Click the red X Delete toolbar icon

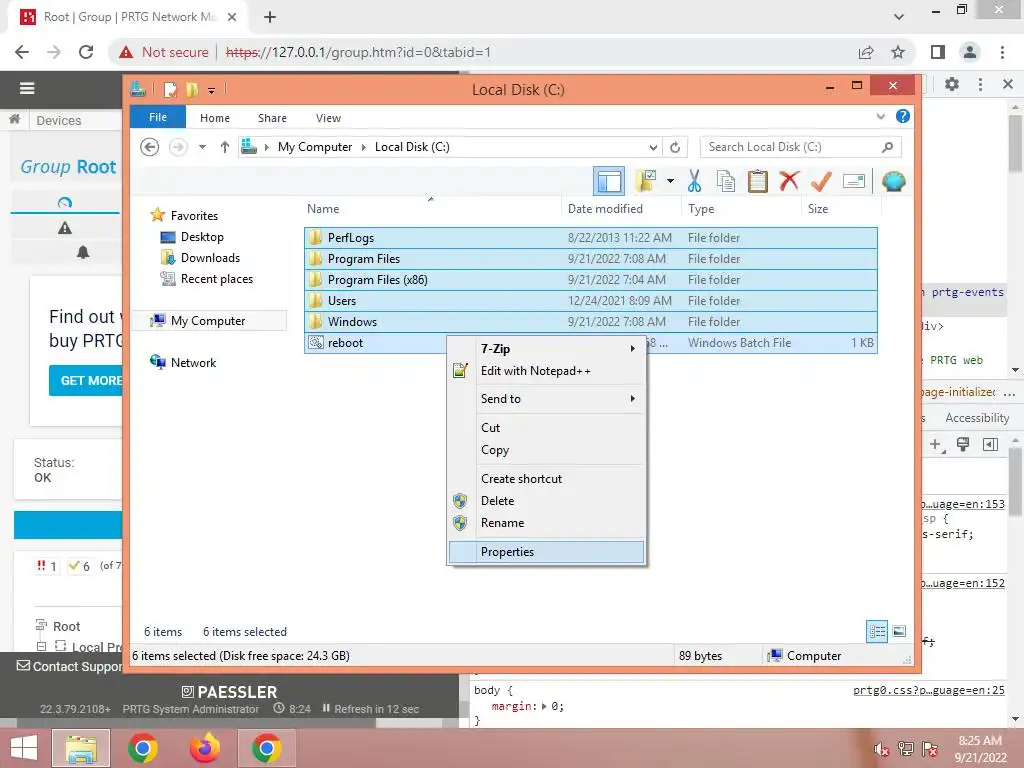point(789,180)
